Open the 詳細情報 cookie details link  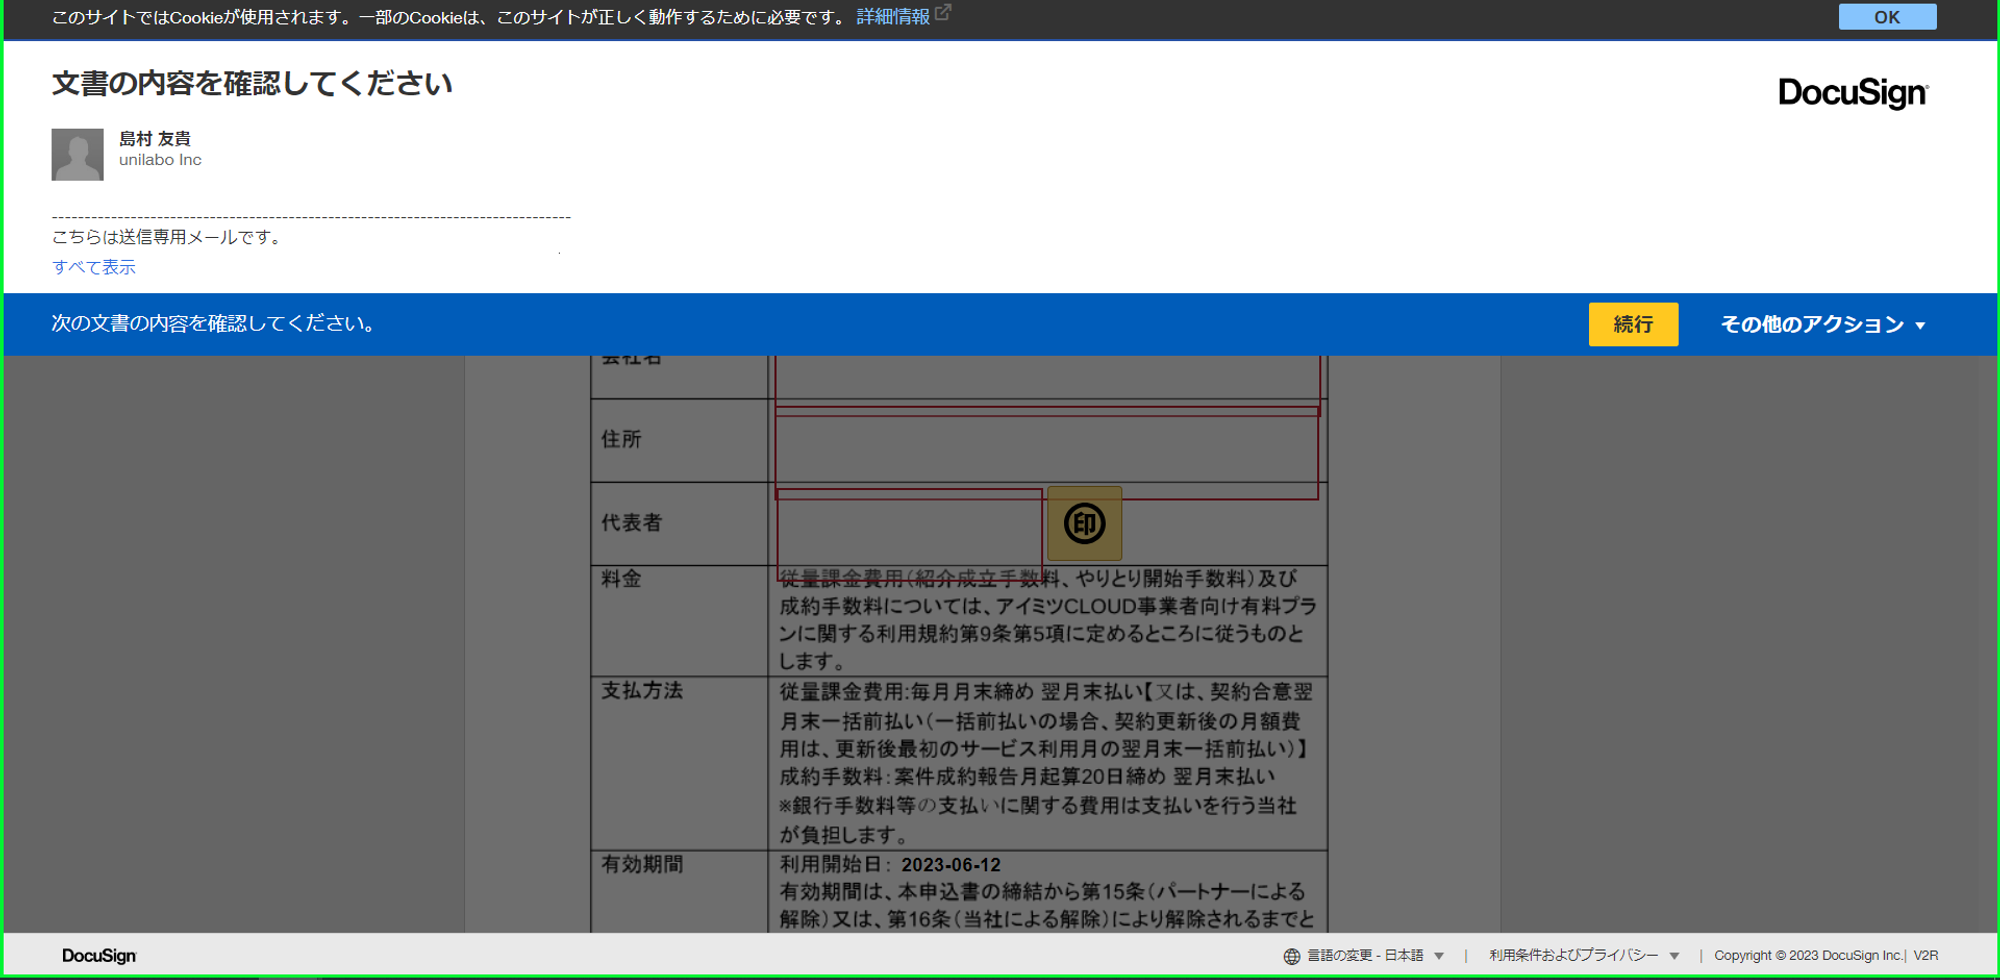892,17
